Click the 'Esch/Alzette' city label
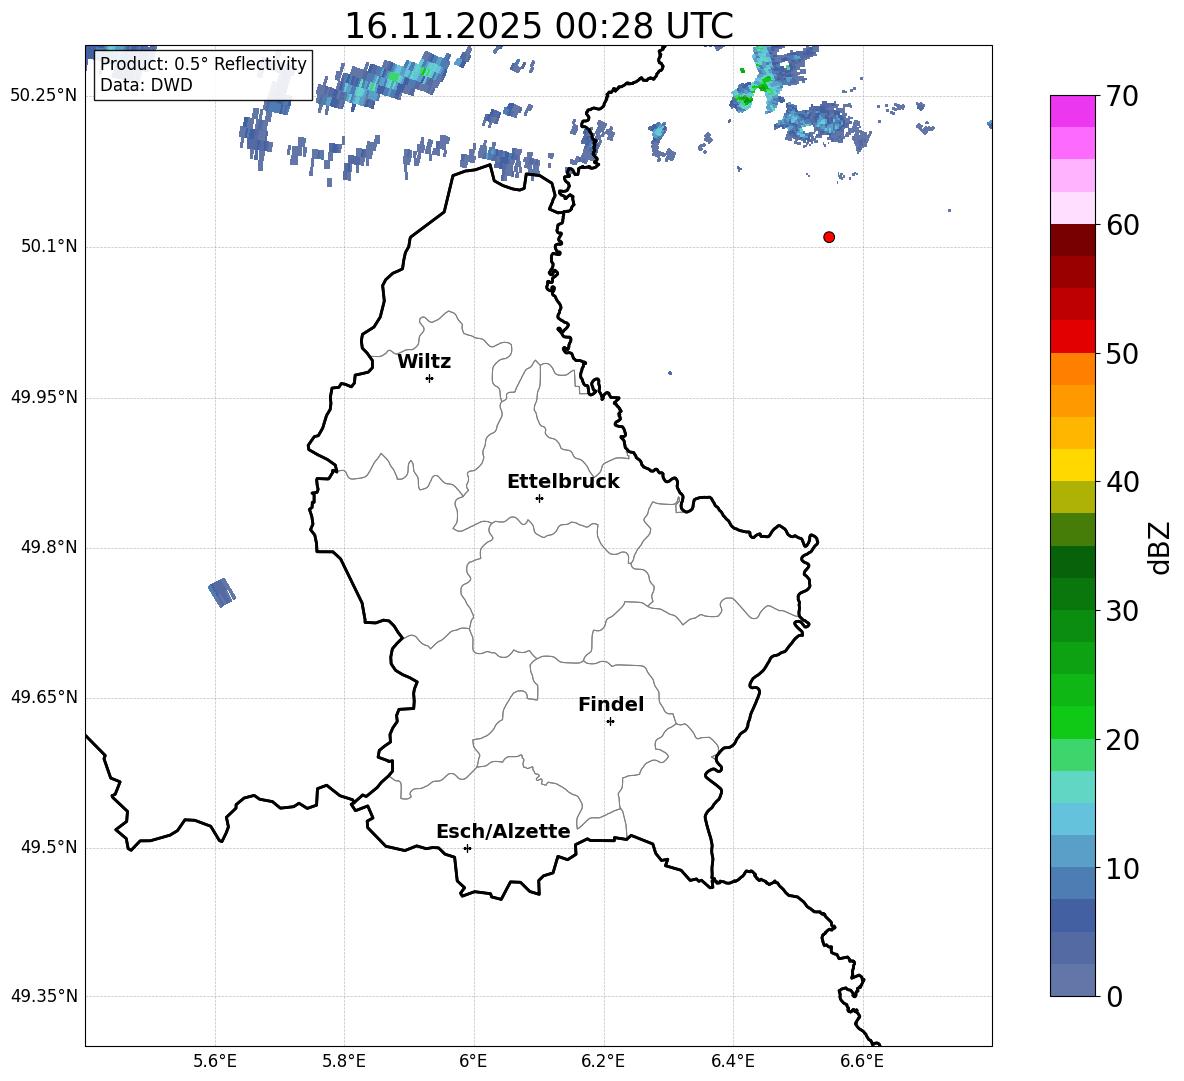Image resolution: width=1184 pixels, height=1081 pixels. coord(504,831)
